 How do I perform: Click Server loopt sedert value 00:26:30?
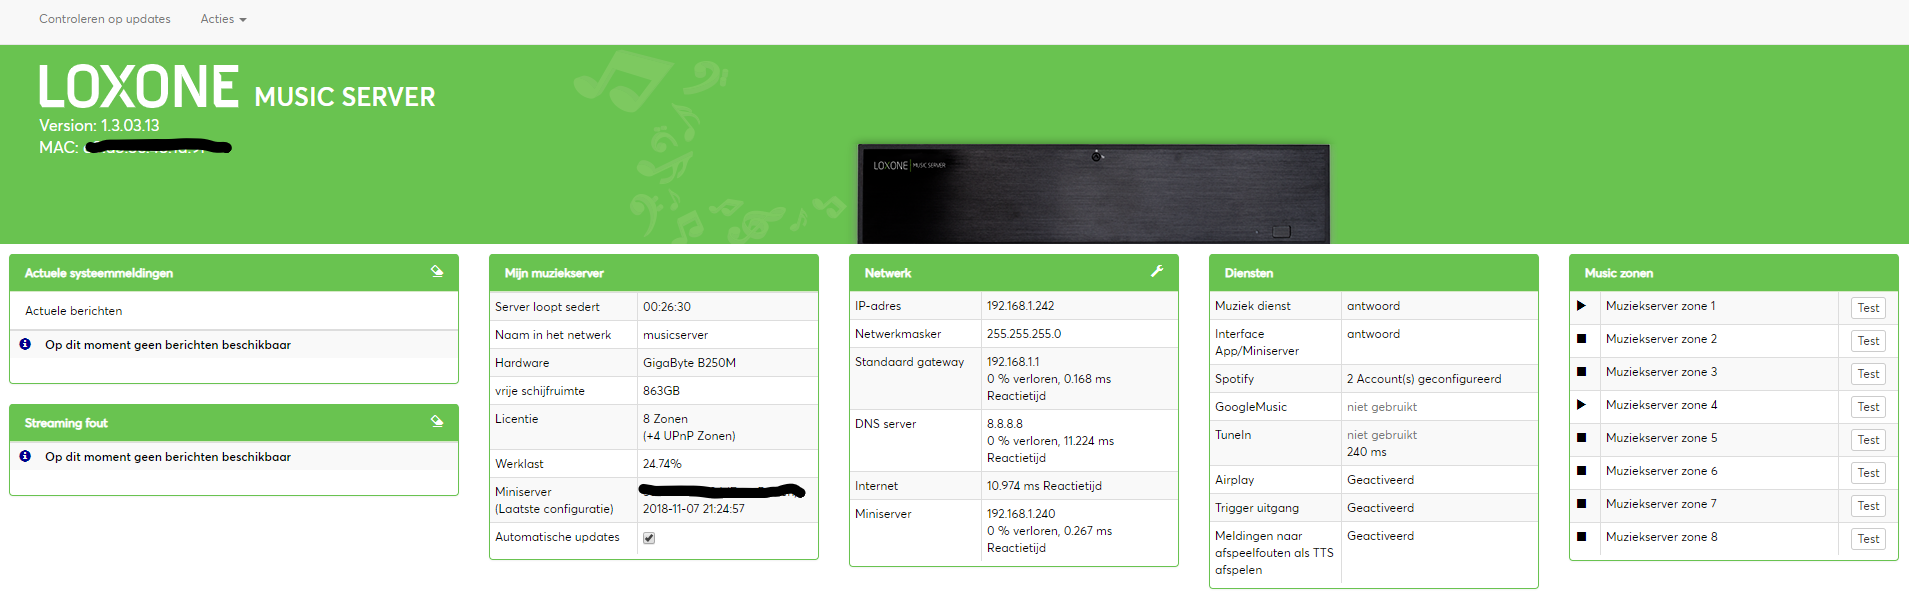(x=667, y=307)
